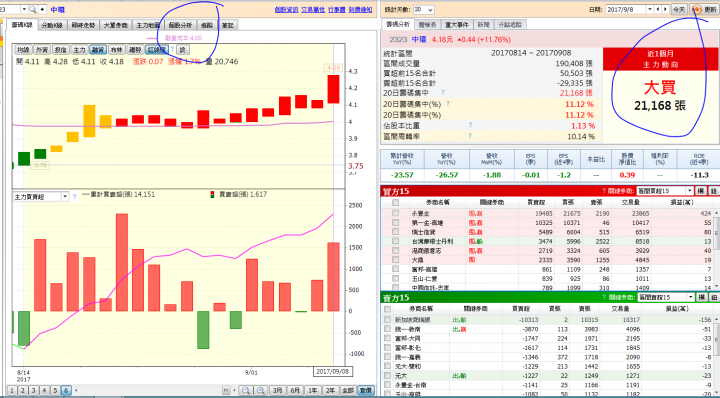
Task: Switch to the 分點K線 tab
Action: click(52, 25)
